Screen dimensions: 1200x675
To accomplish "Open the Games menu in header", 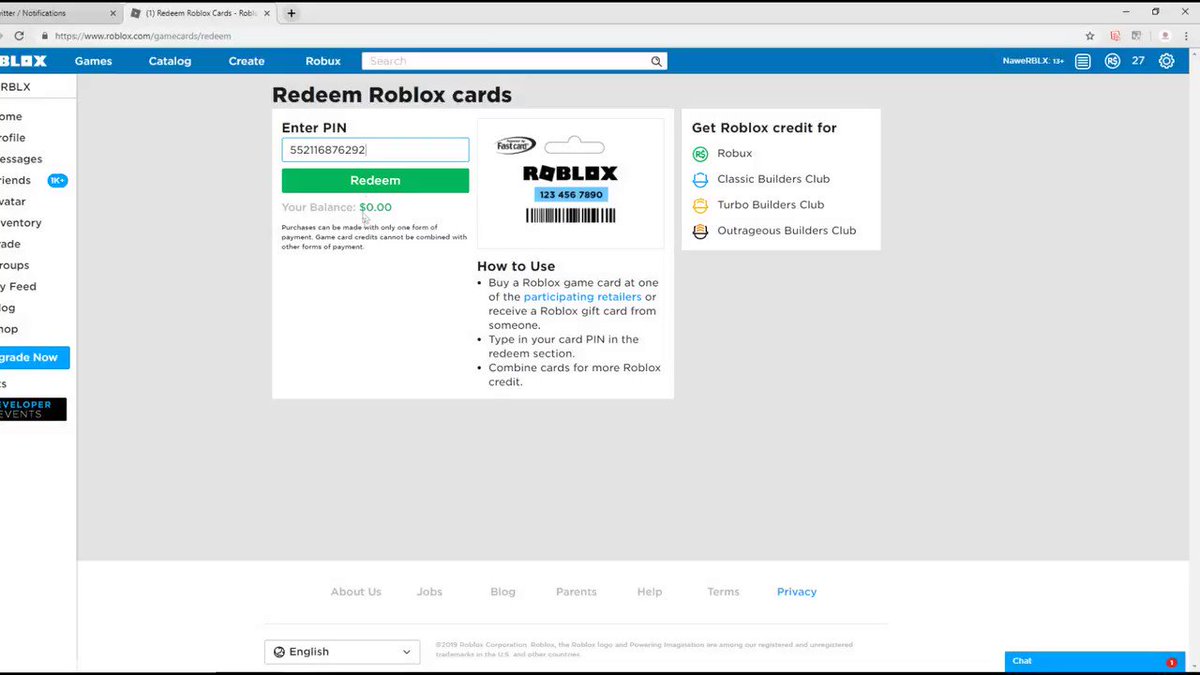I will 93,61.
